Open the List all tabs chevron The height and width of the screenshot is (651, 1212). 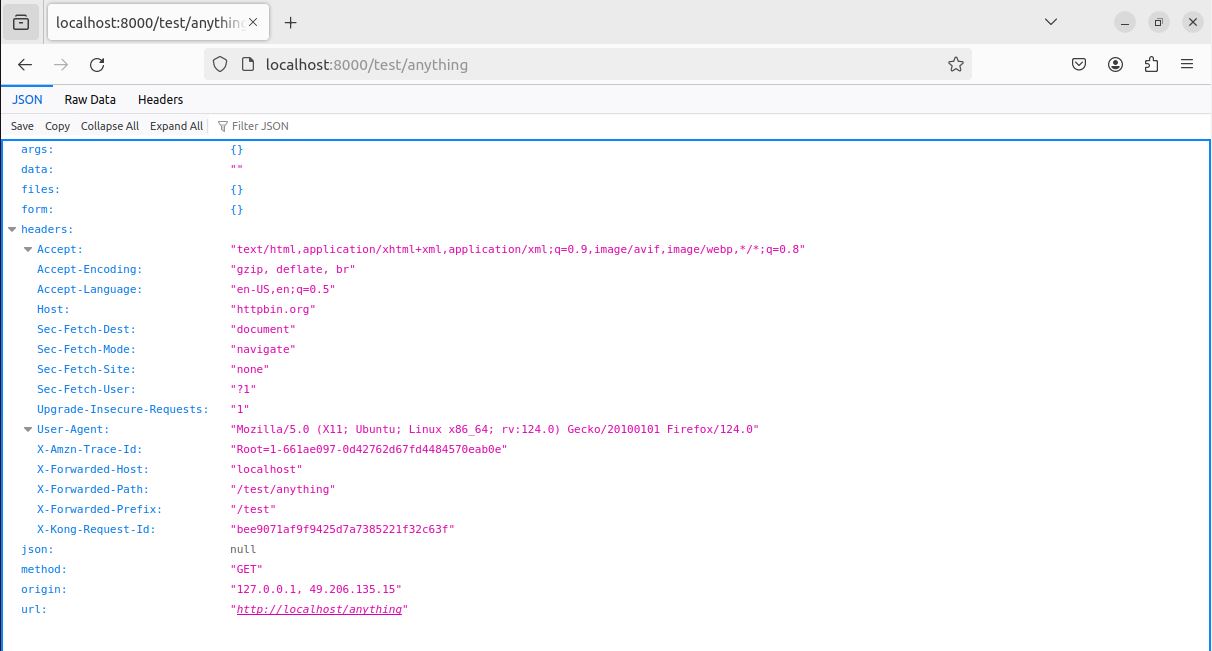pos(1050,22)
